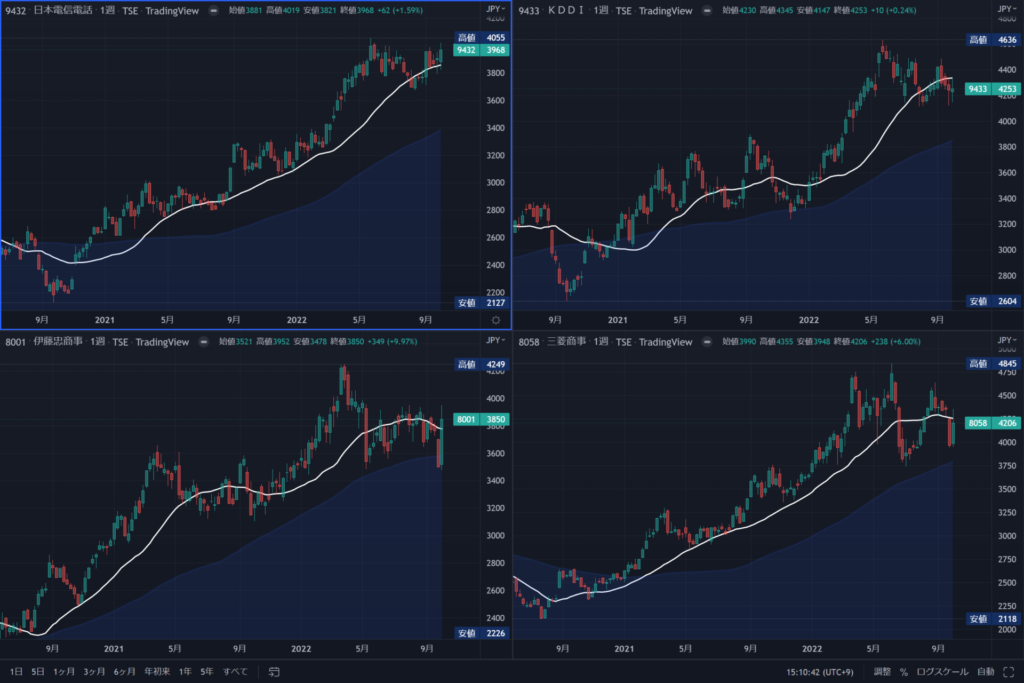
Task: Open the go-to-date icon beside すべて
Action: (274, 672)
